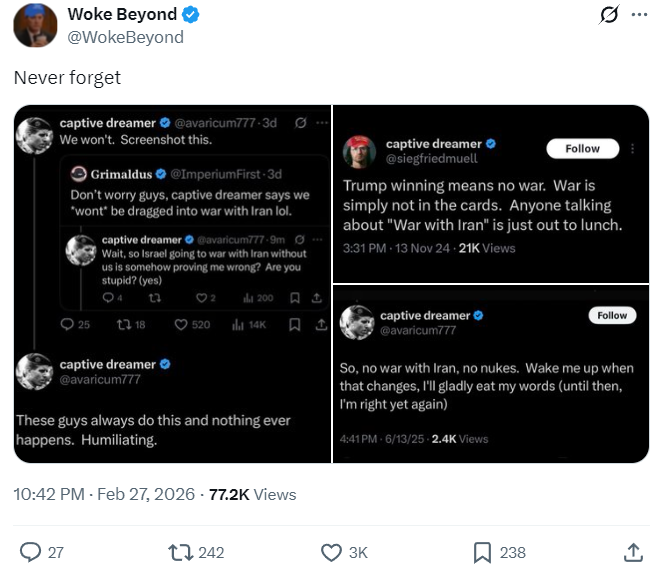The height and width of the screenshot is (570, 662).
Task: Click Woke Beyond's profile avatar
Action: click(x=34, y=25)
